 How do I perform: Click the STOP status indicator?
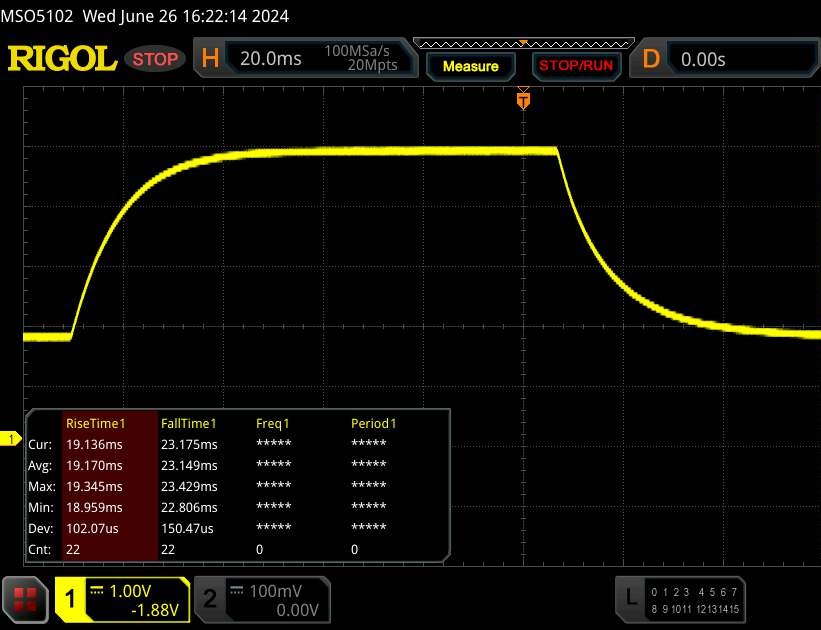[x=155, y=59]
